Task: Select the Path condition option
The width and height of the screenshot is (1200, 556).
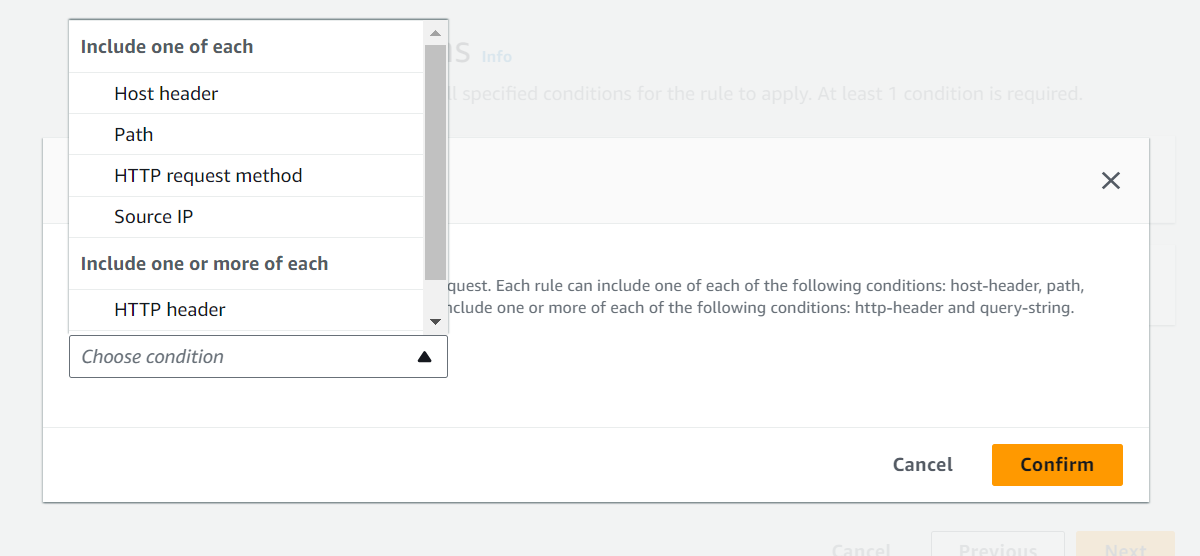Action: 246,134
